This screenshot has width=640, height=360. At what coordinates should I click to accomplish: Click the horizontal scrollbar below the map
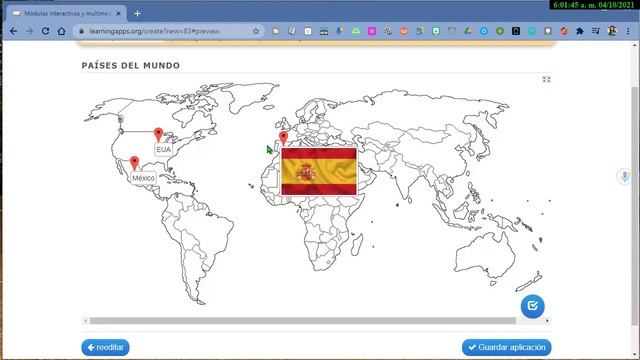point(302,321)
